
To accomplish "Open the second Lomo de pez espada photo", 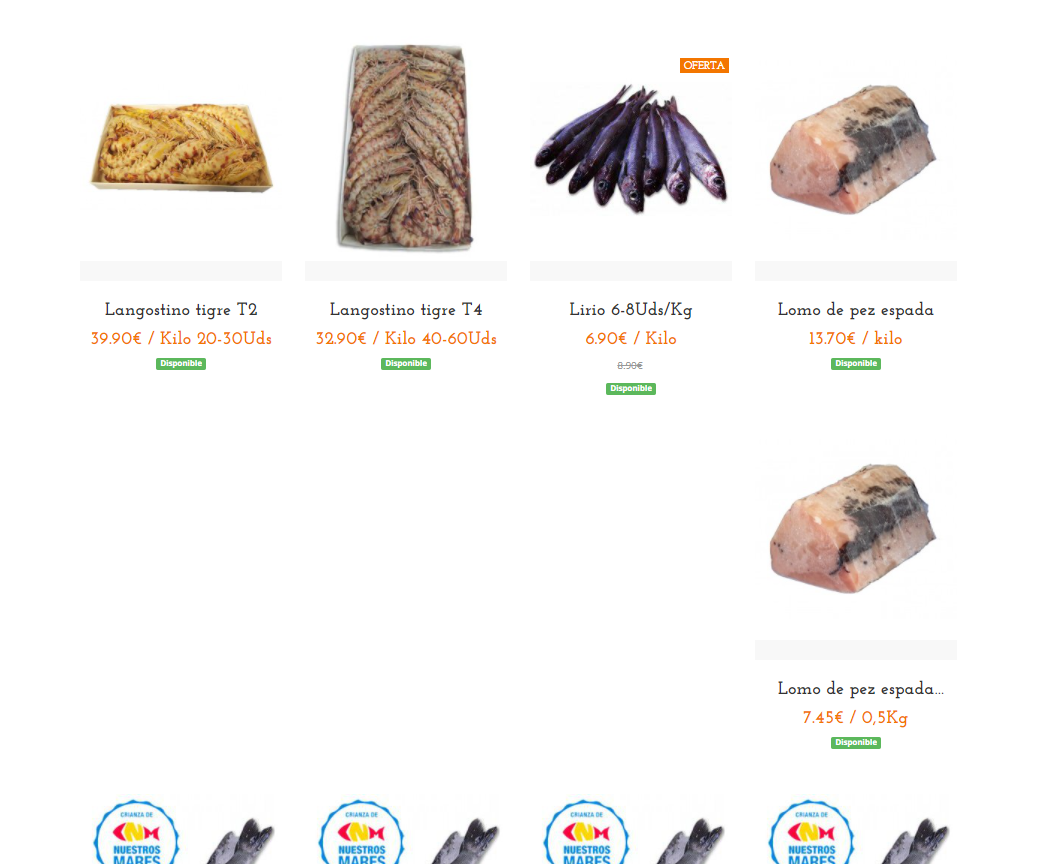I will [x=855, y=528].
